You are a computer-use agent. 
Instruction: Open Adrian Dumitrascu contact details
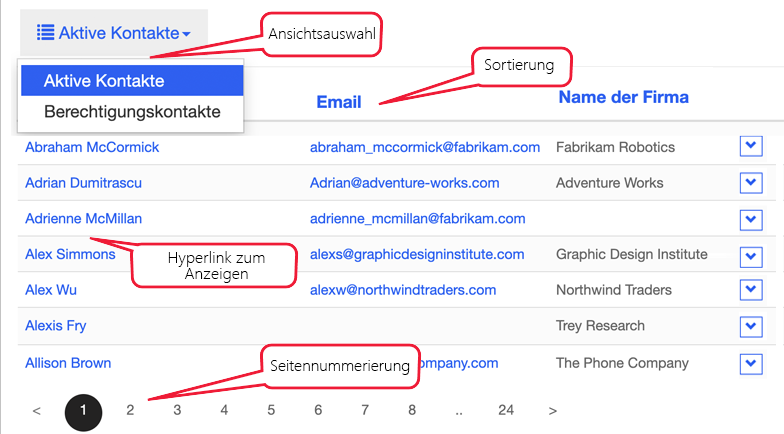pos(83,183)
